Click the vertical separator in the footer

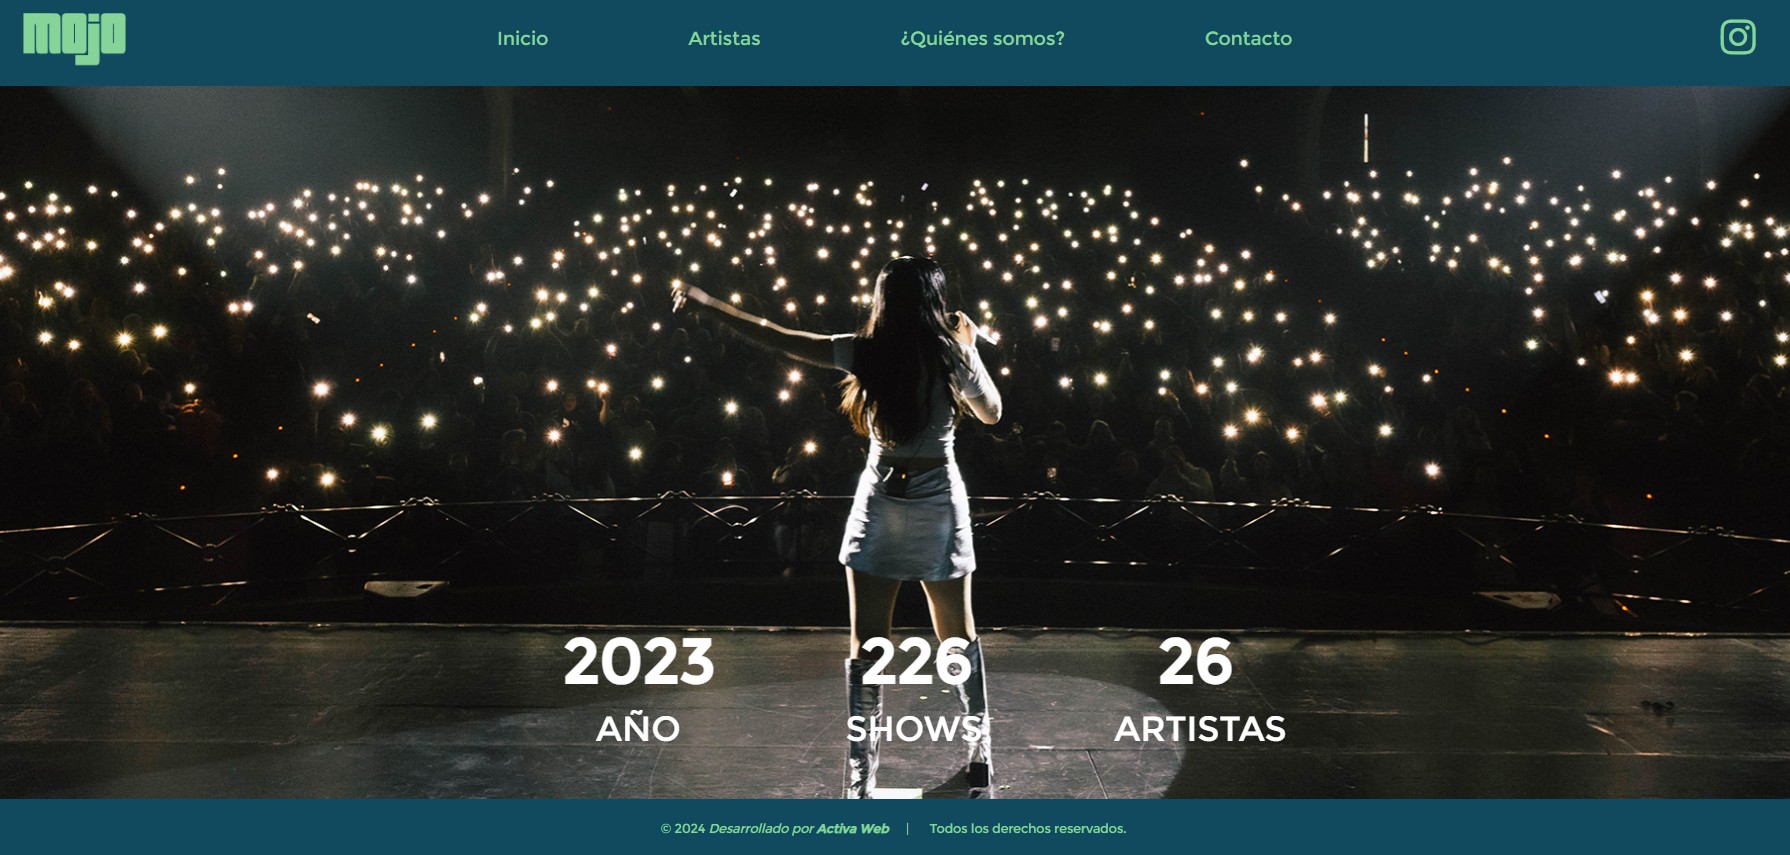(908, 828)
